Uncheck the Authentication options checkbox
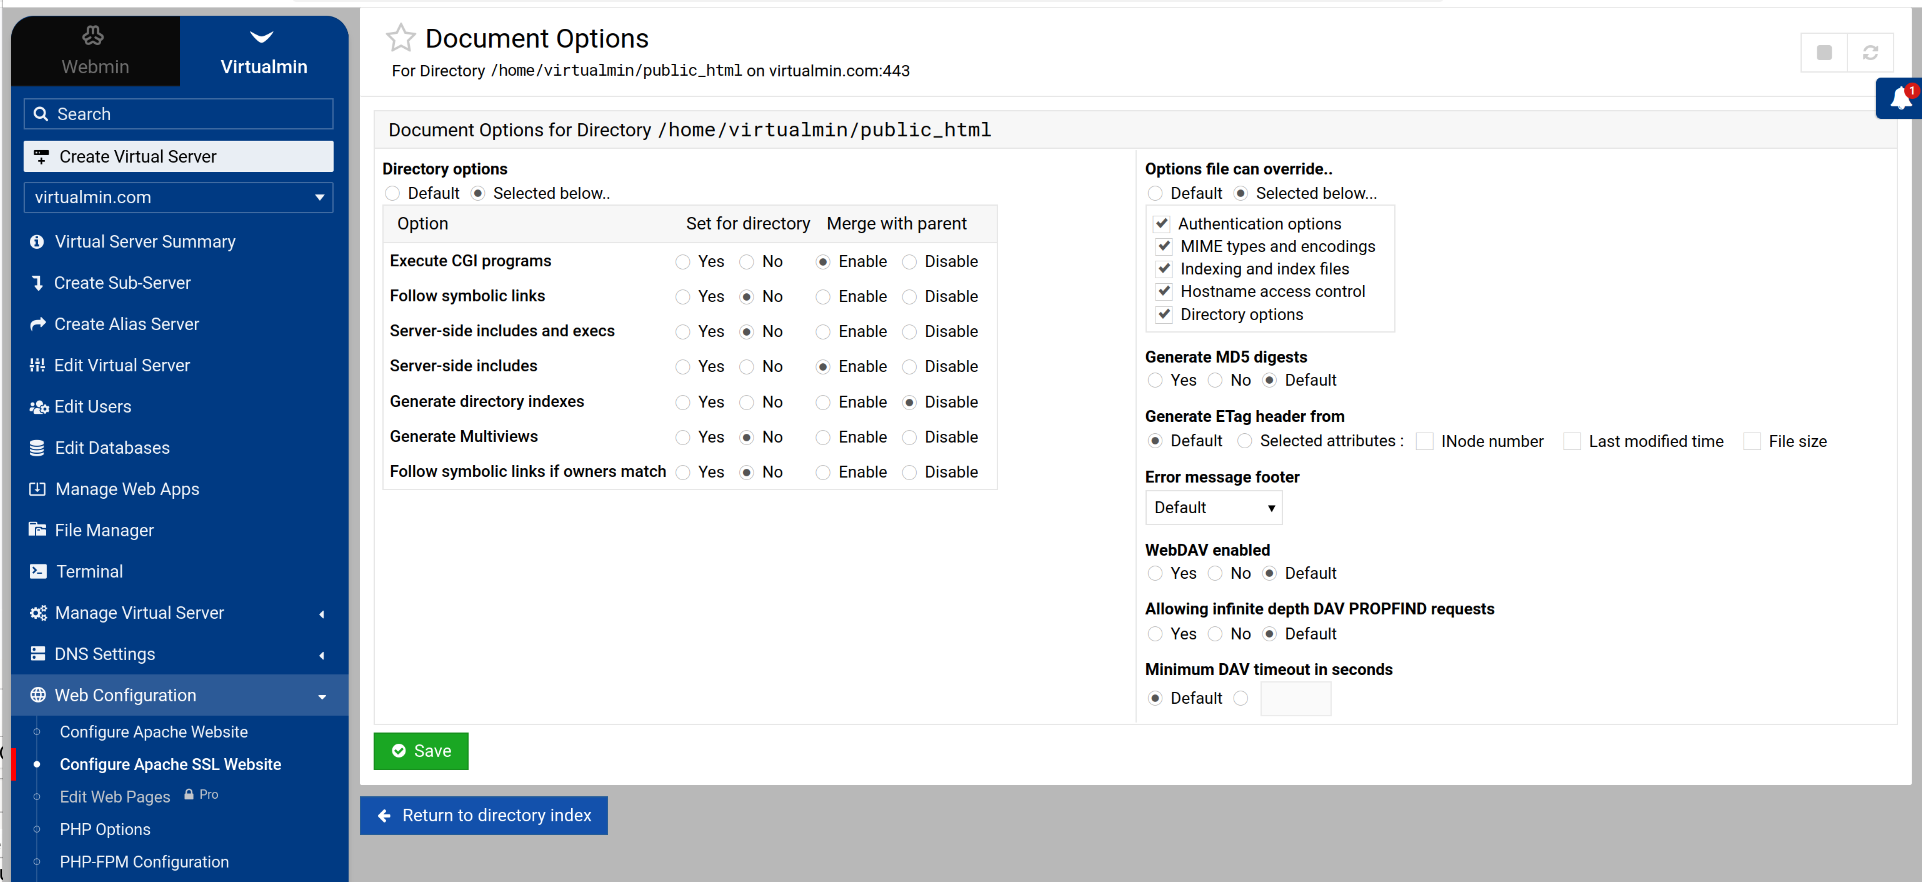Viewport: 1922px width, 882px height. (1162, 224)
